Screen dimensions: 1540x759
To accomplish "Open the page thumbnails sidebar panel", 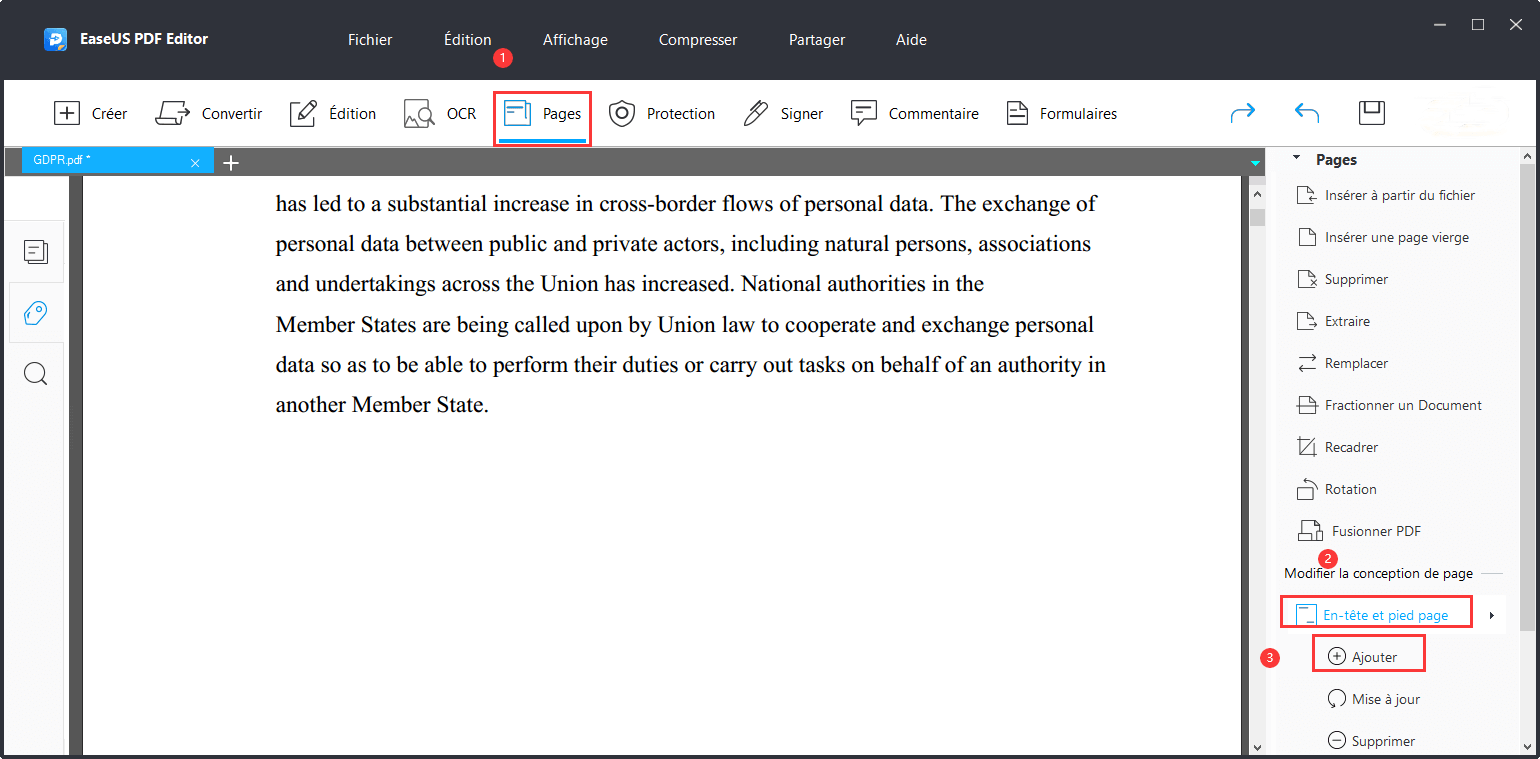I will click(36, 252).
